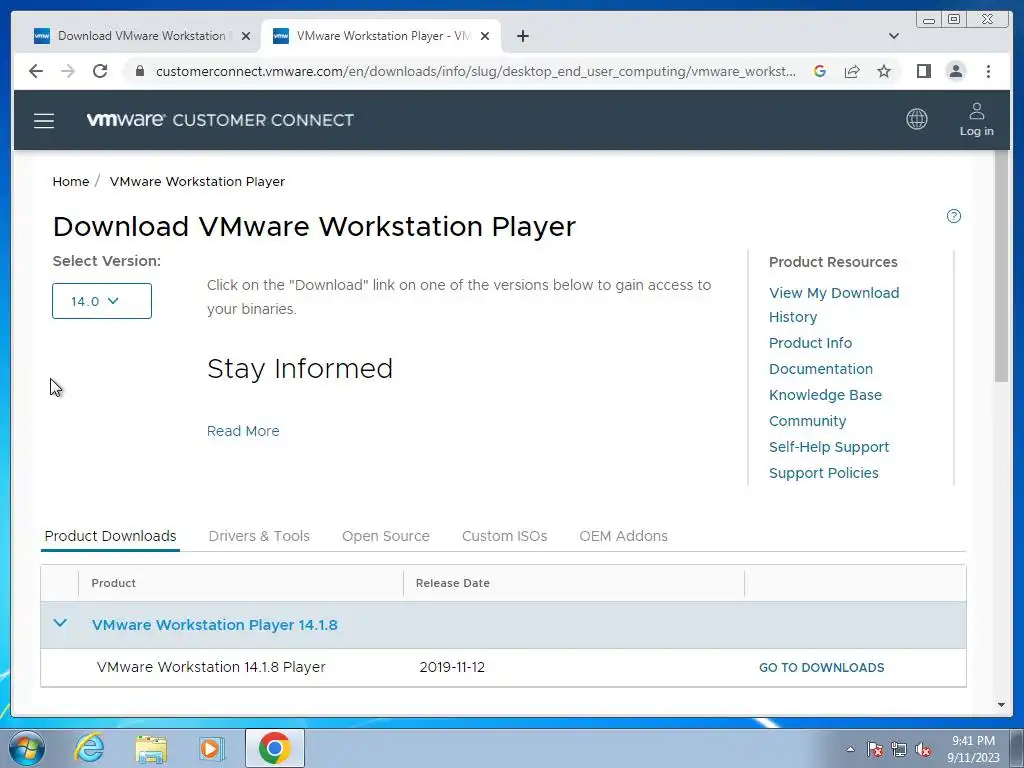Click the network tray icon
This screenshot has height=768, width=1024.
tap(899, 749)
